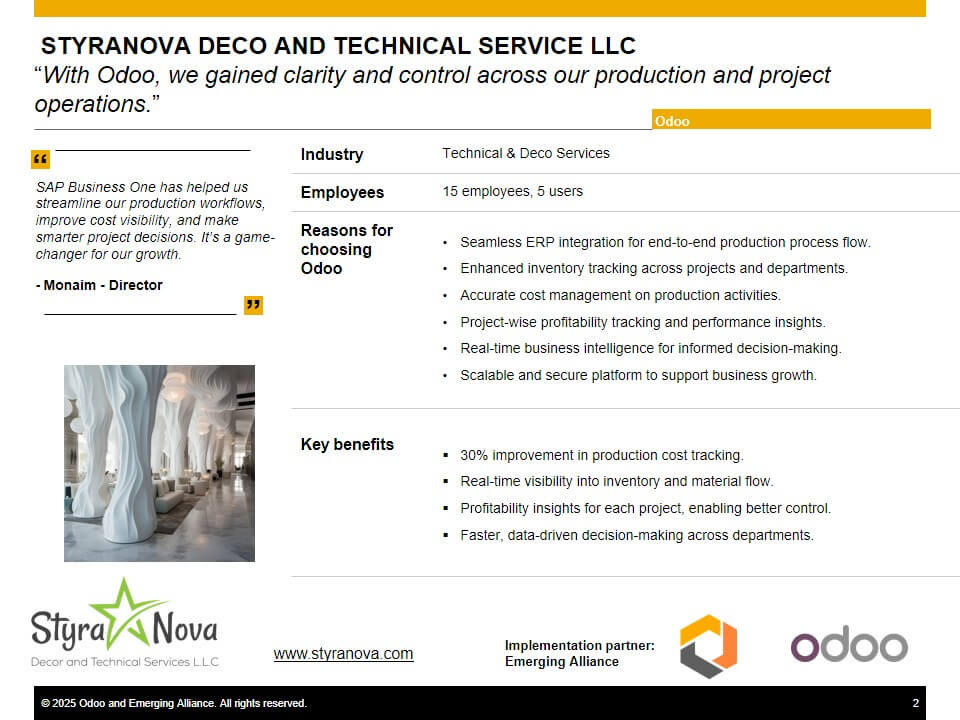This screenshot has height=720, width=960.
Task: Click the opening quotation mark icon
Action: coord(40,159)
